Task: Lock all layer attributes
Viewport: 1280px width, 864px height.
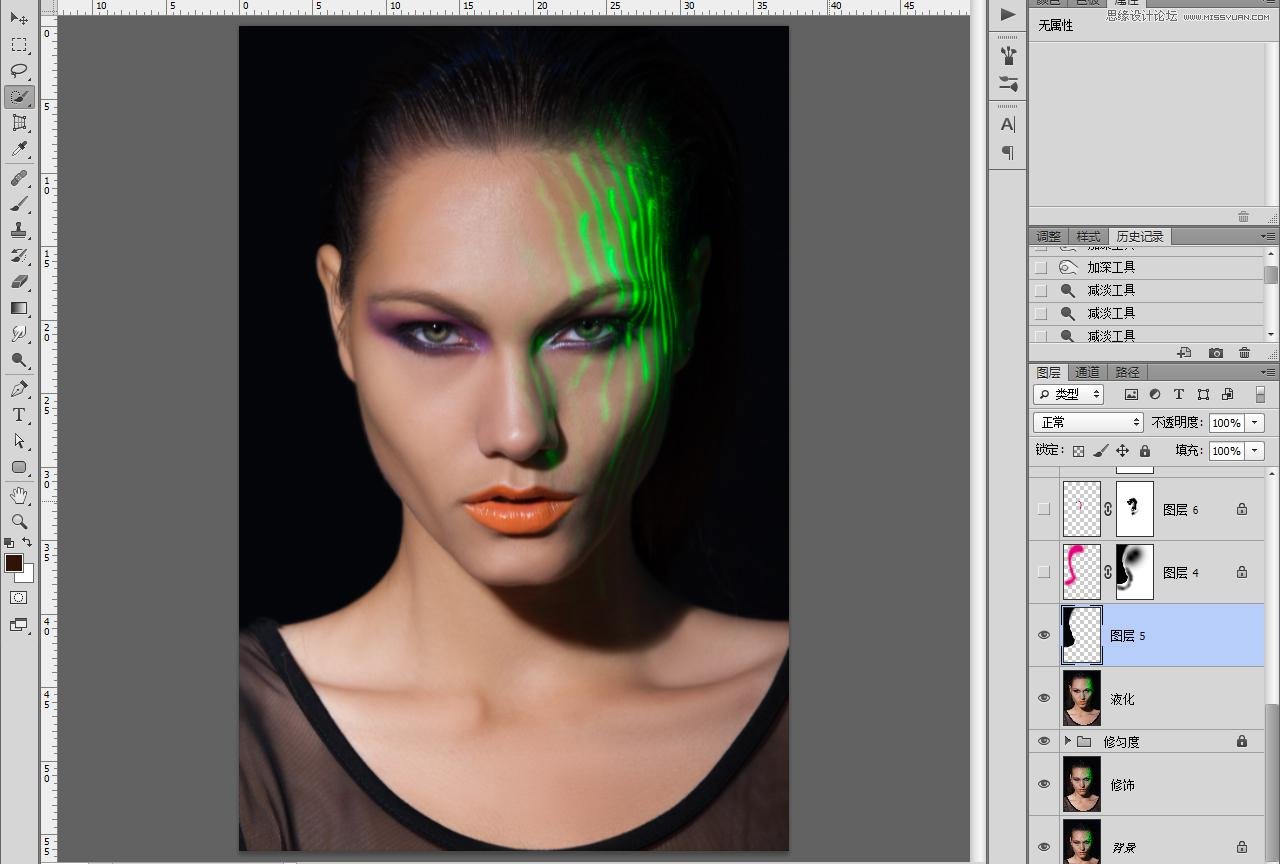Action: click(x=1145, y=451)
